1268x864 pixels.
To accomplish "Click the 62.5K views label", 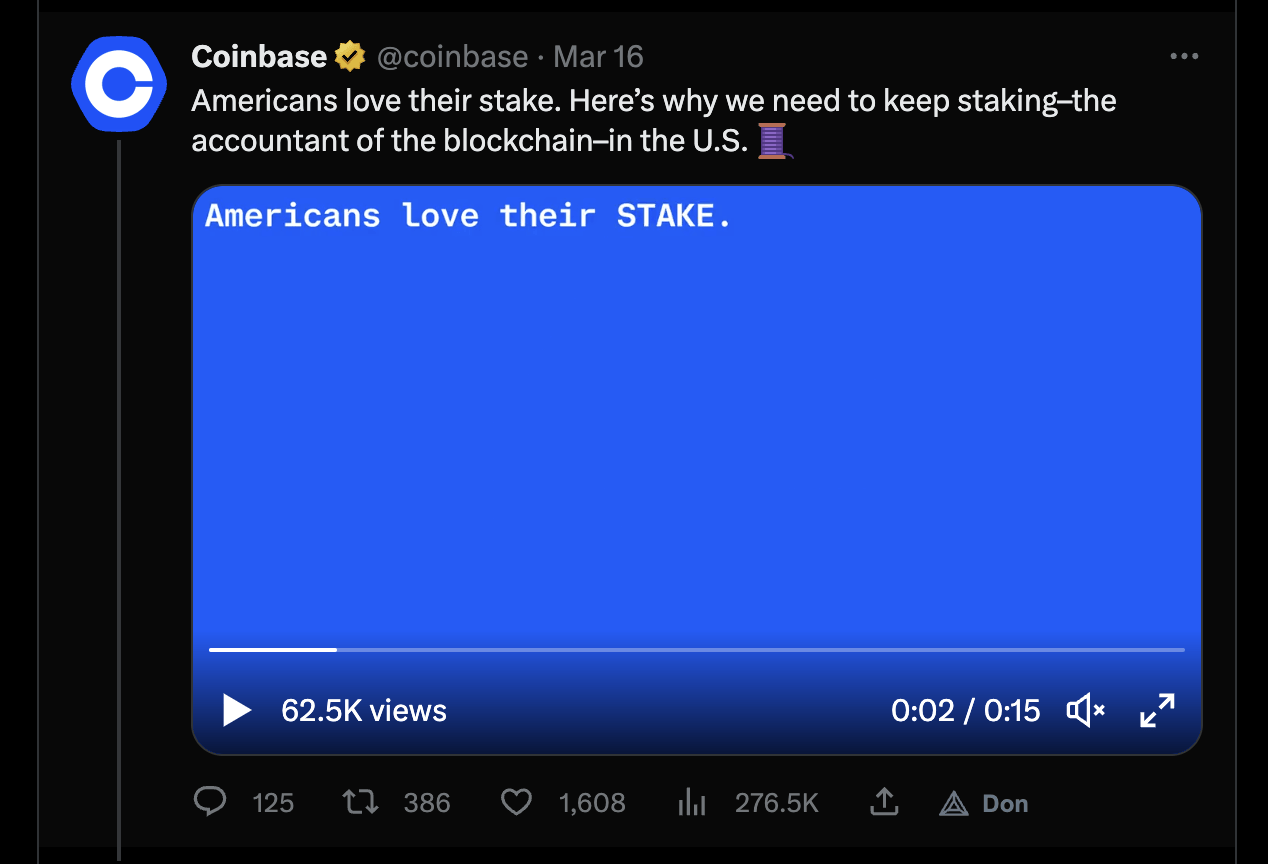I will 364,711.
